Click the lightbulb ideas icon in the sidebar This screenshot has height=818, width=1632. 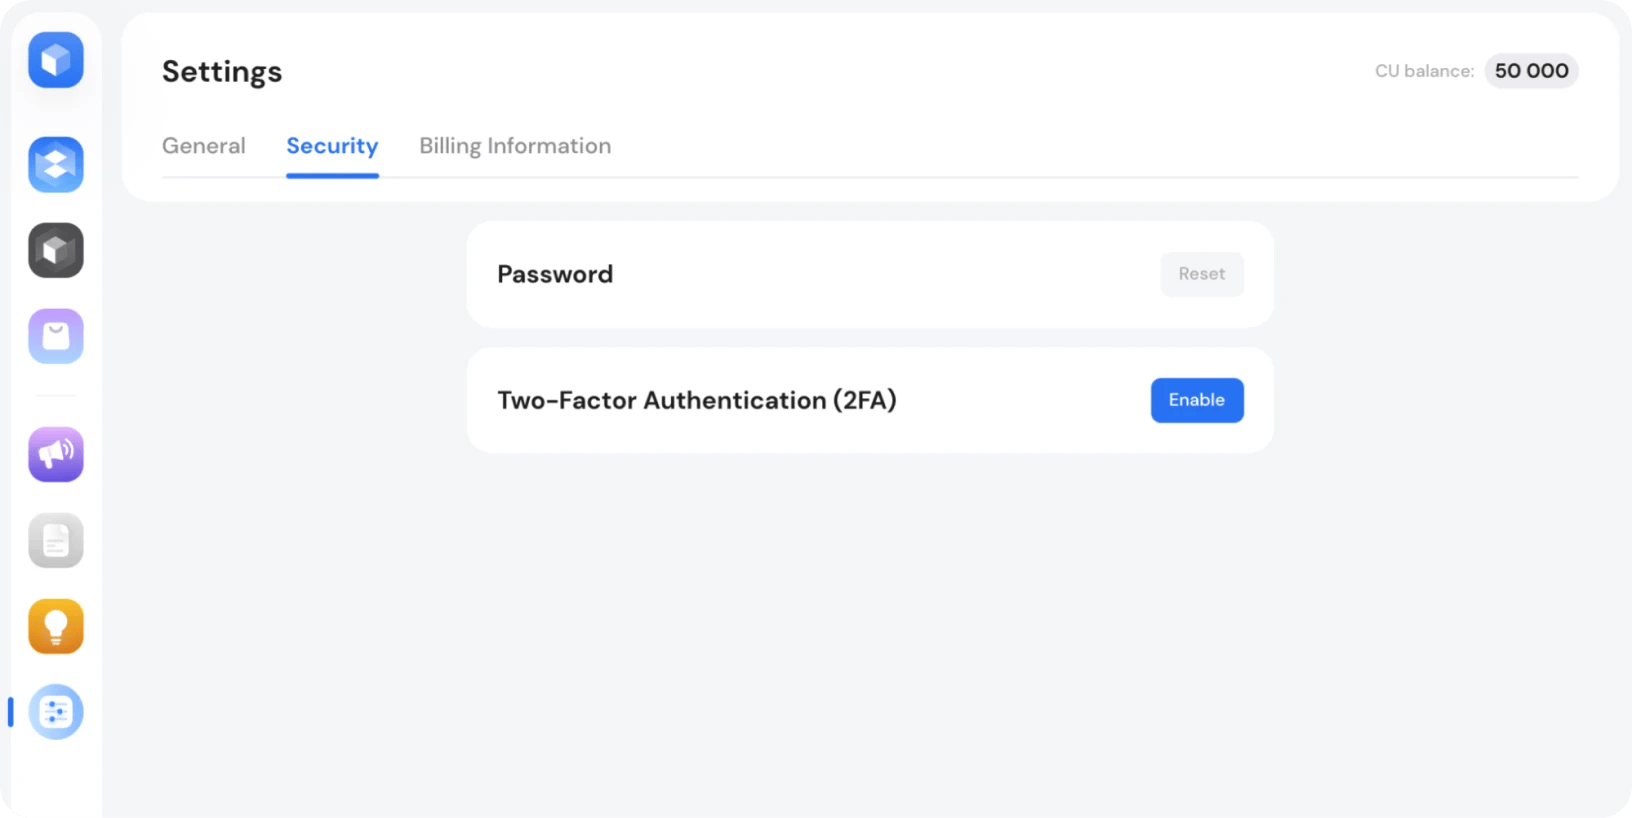[x=55, y=626]
